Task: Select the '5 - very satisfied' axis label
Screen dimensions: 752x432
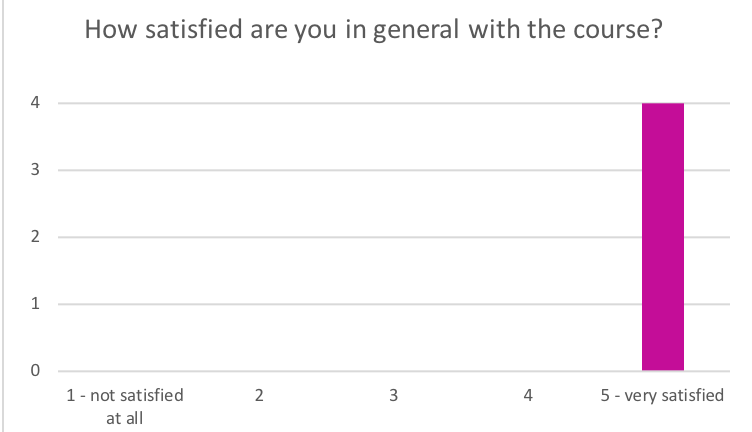Action: tap(662, 396)
